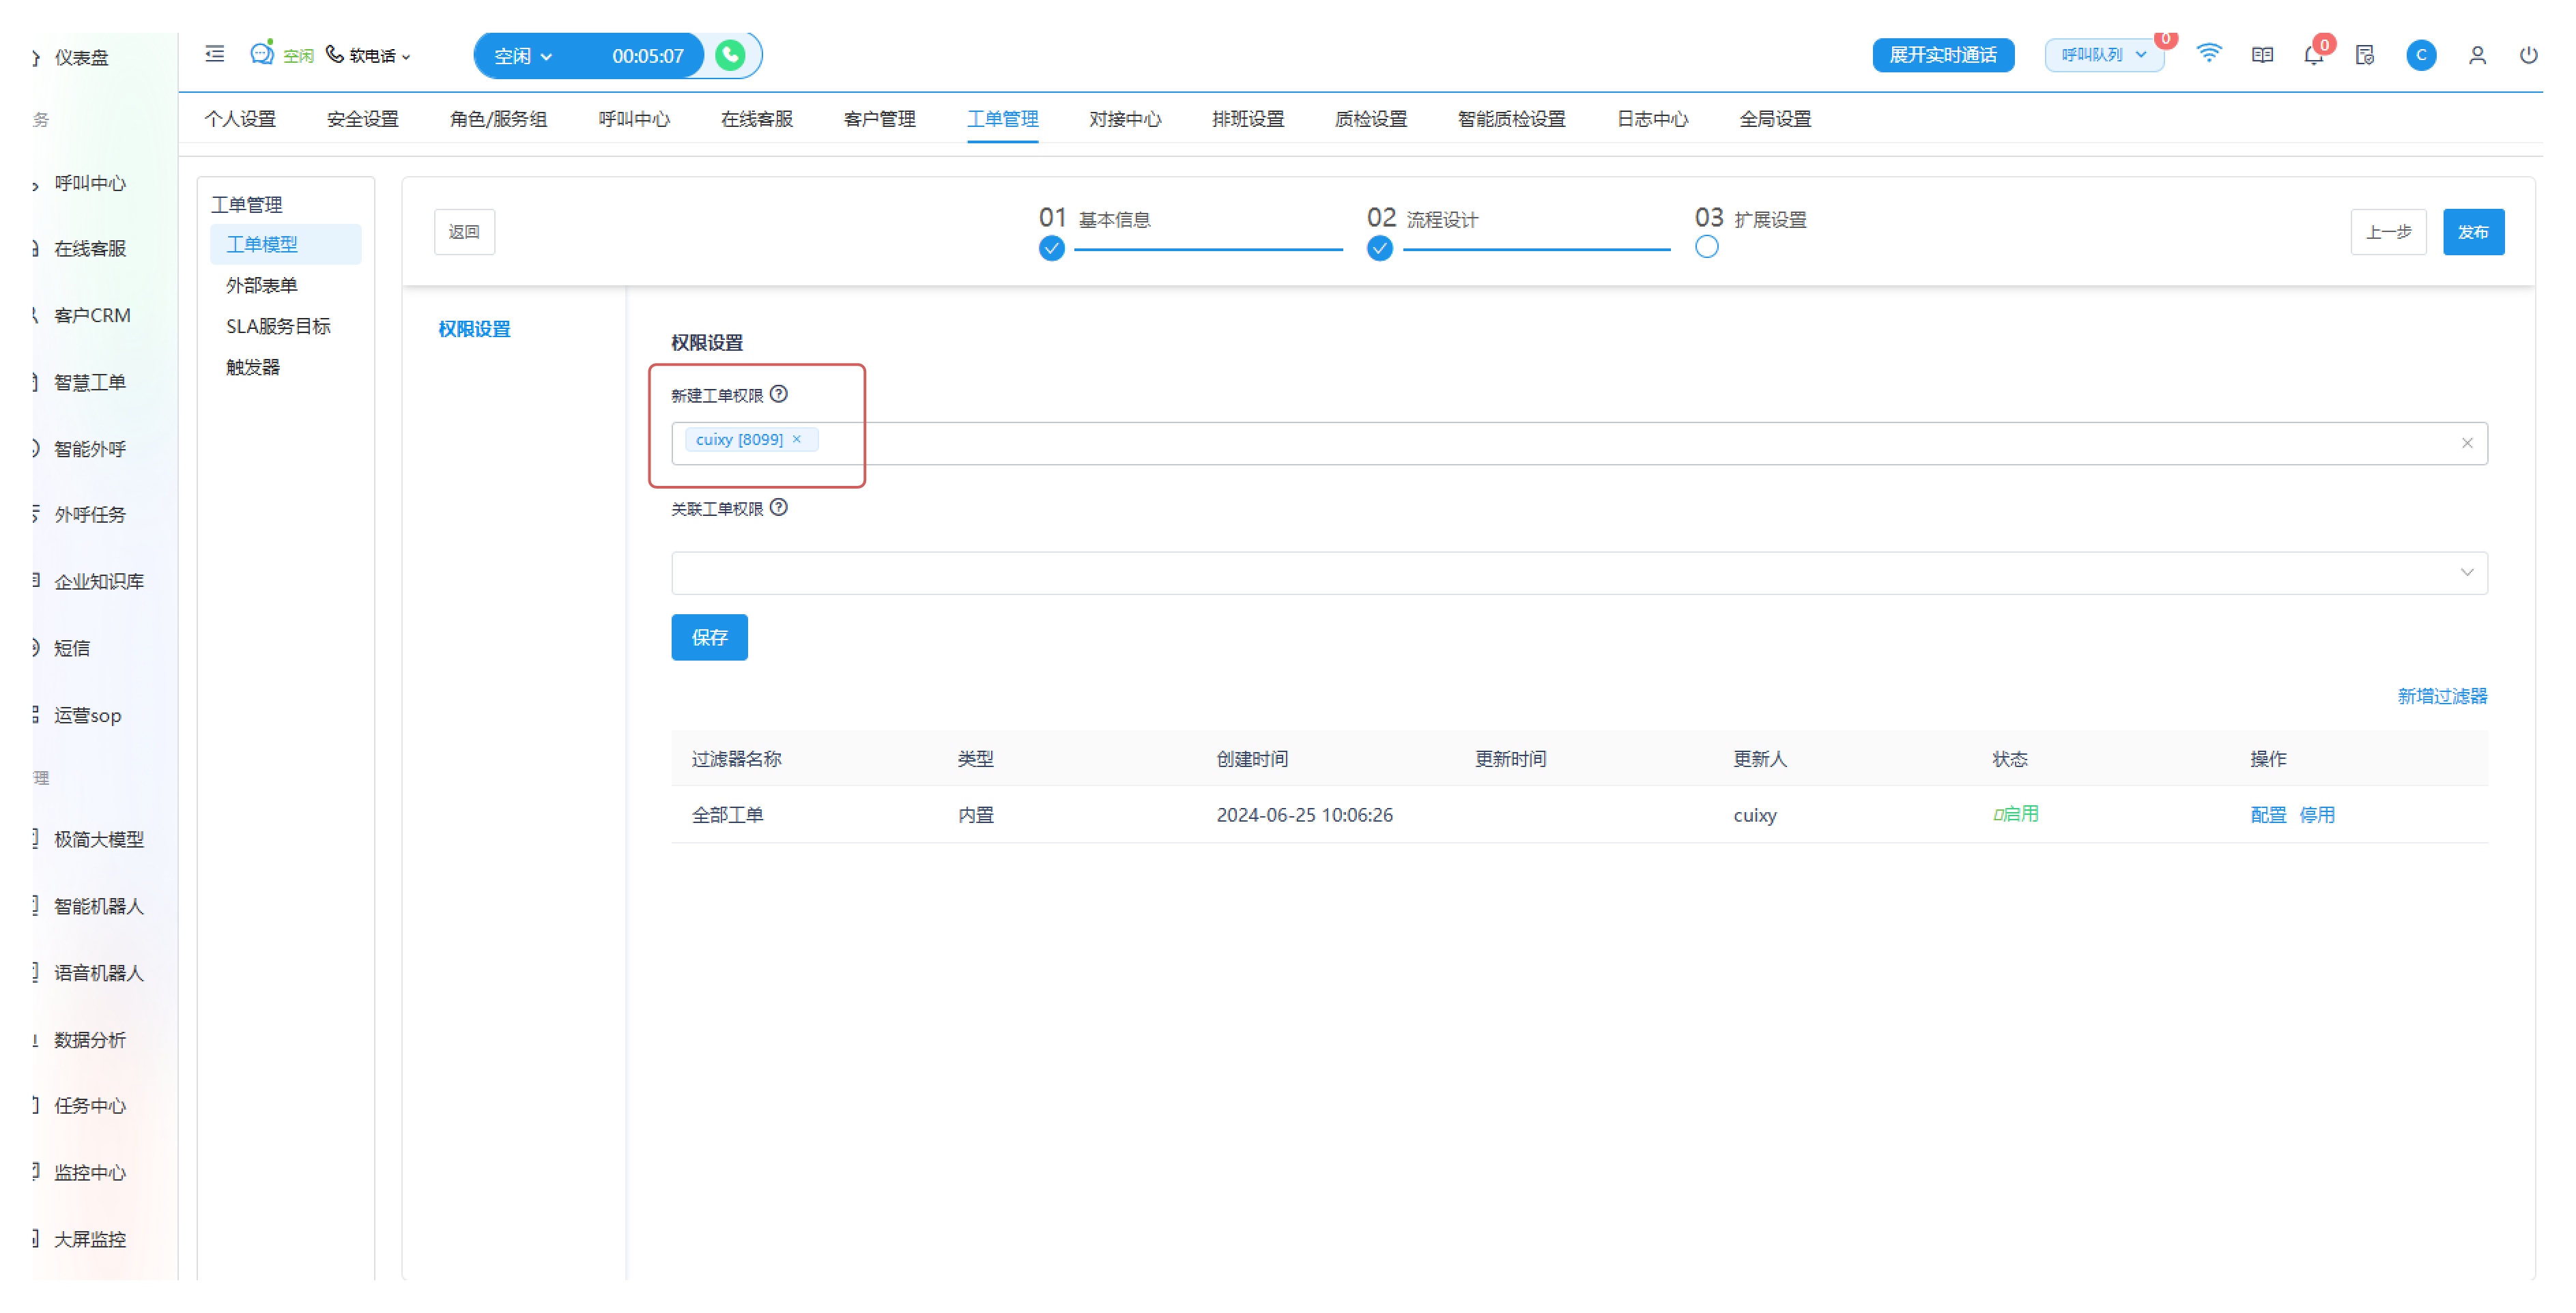Switch to the 排班设置 tab
The width and height of the screenshot is (2576, 1313).
(1248, 119)
